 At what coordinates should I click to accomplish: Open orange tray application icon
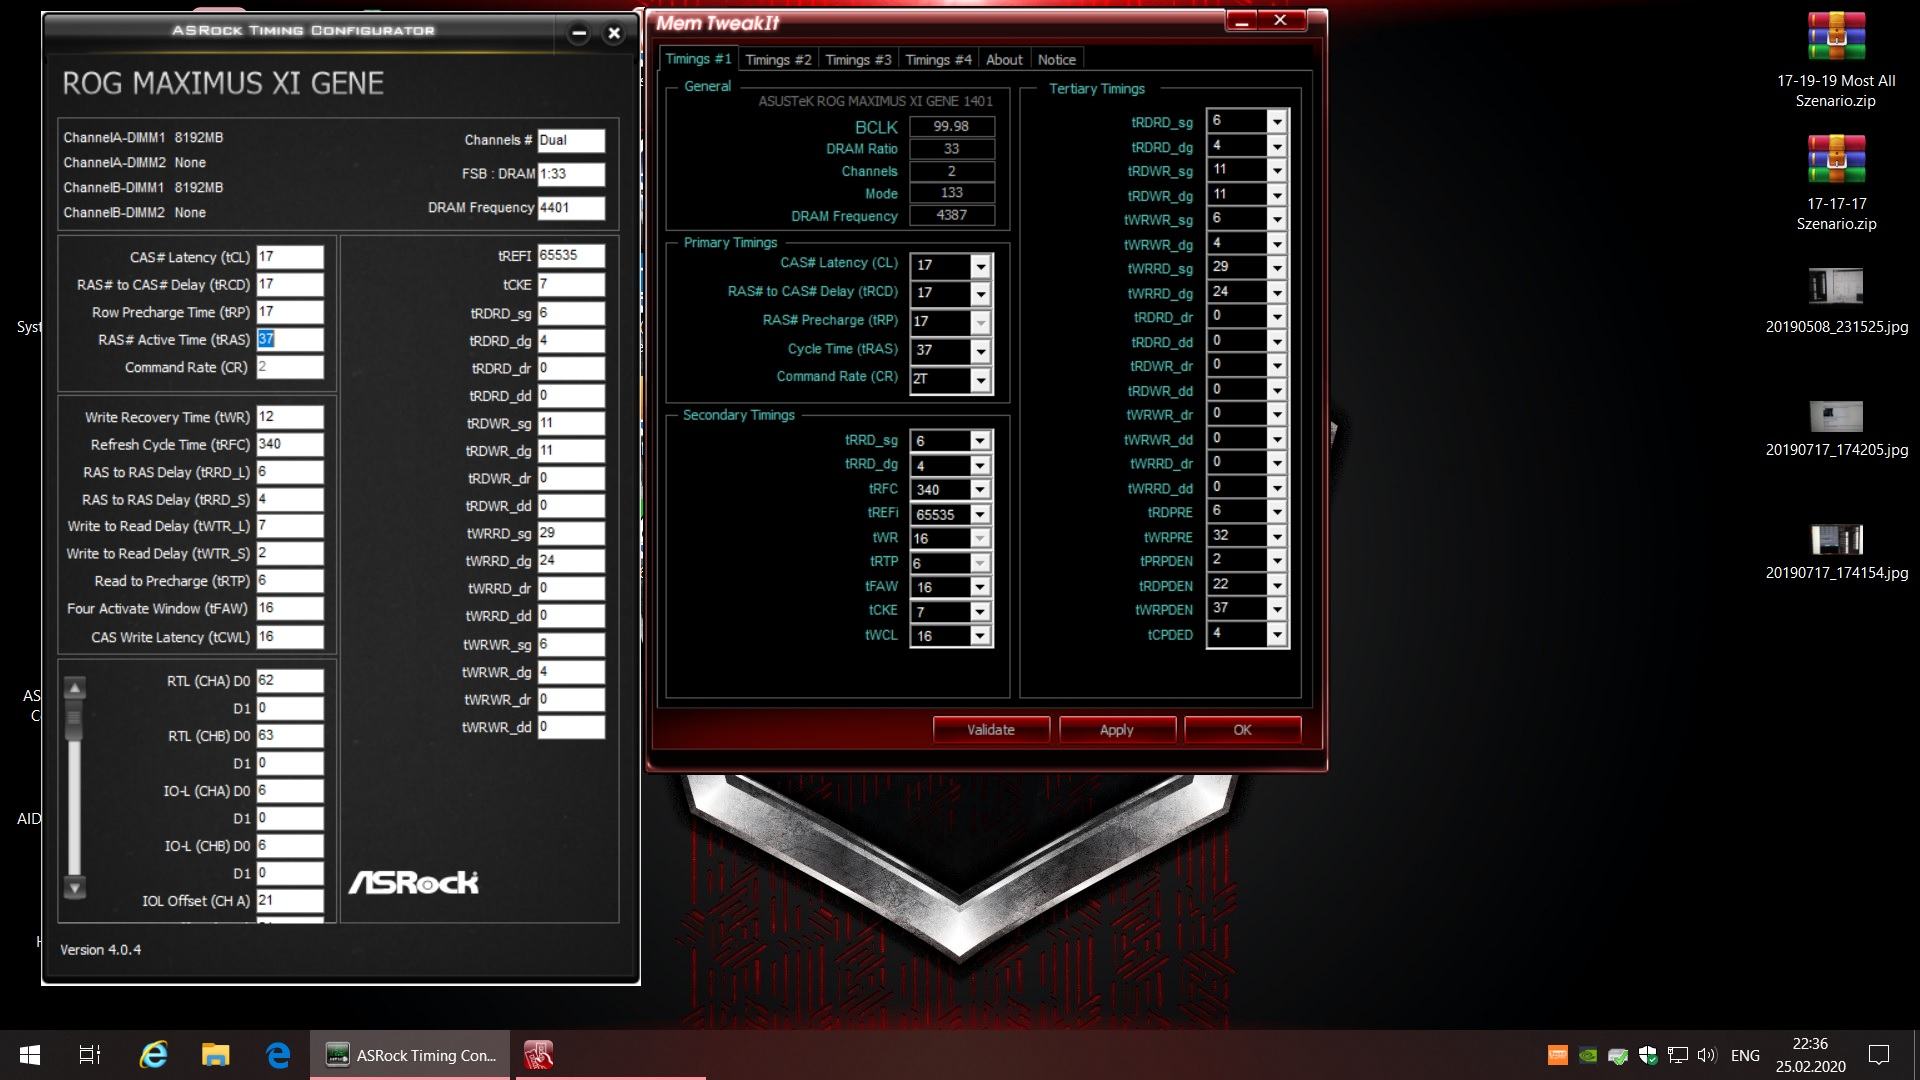pyautogui.click(x=1557, y=1055)
